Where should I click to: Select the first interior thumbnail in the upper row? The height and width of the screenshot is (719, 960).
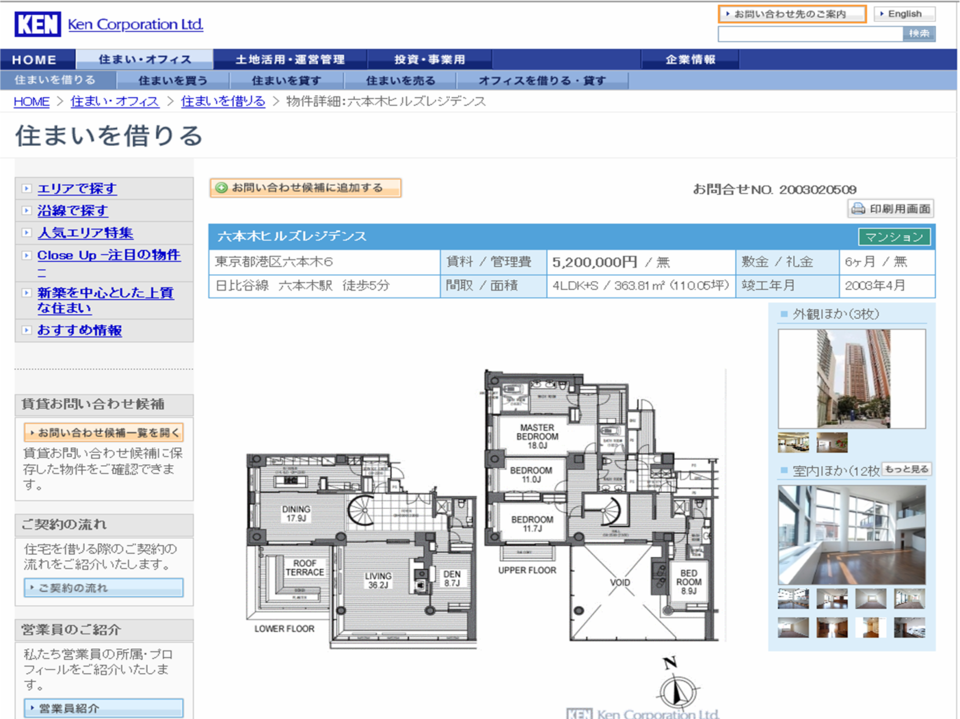(793, 598)
